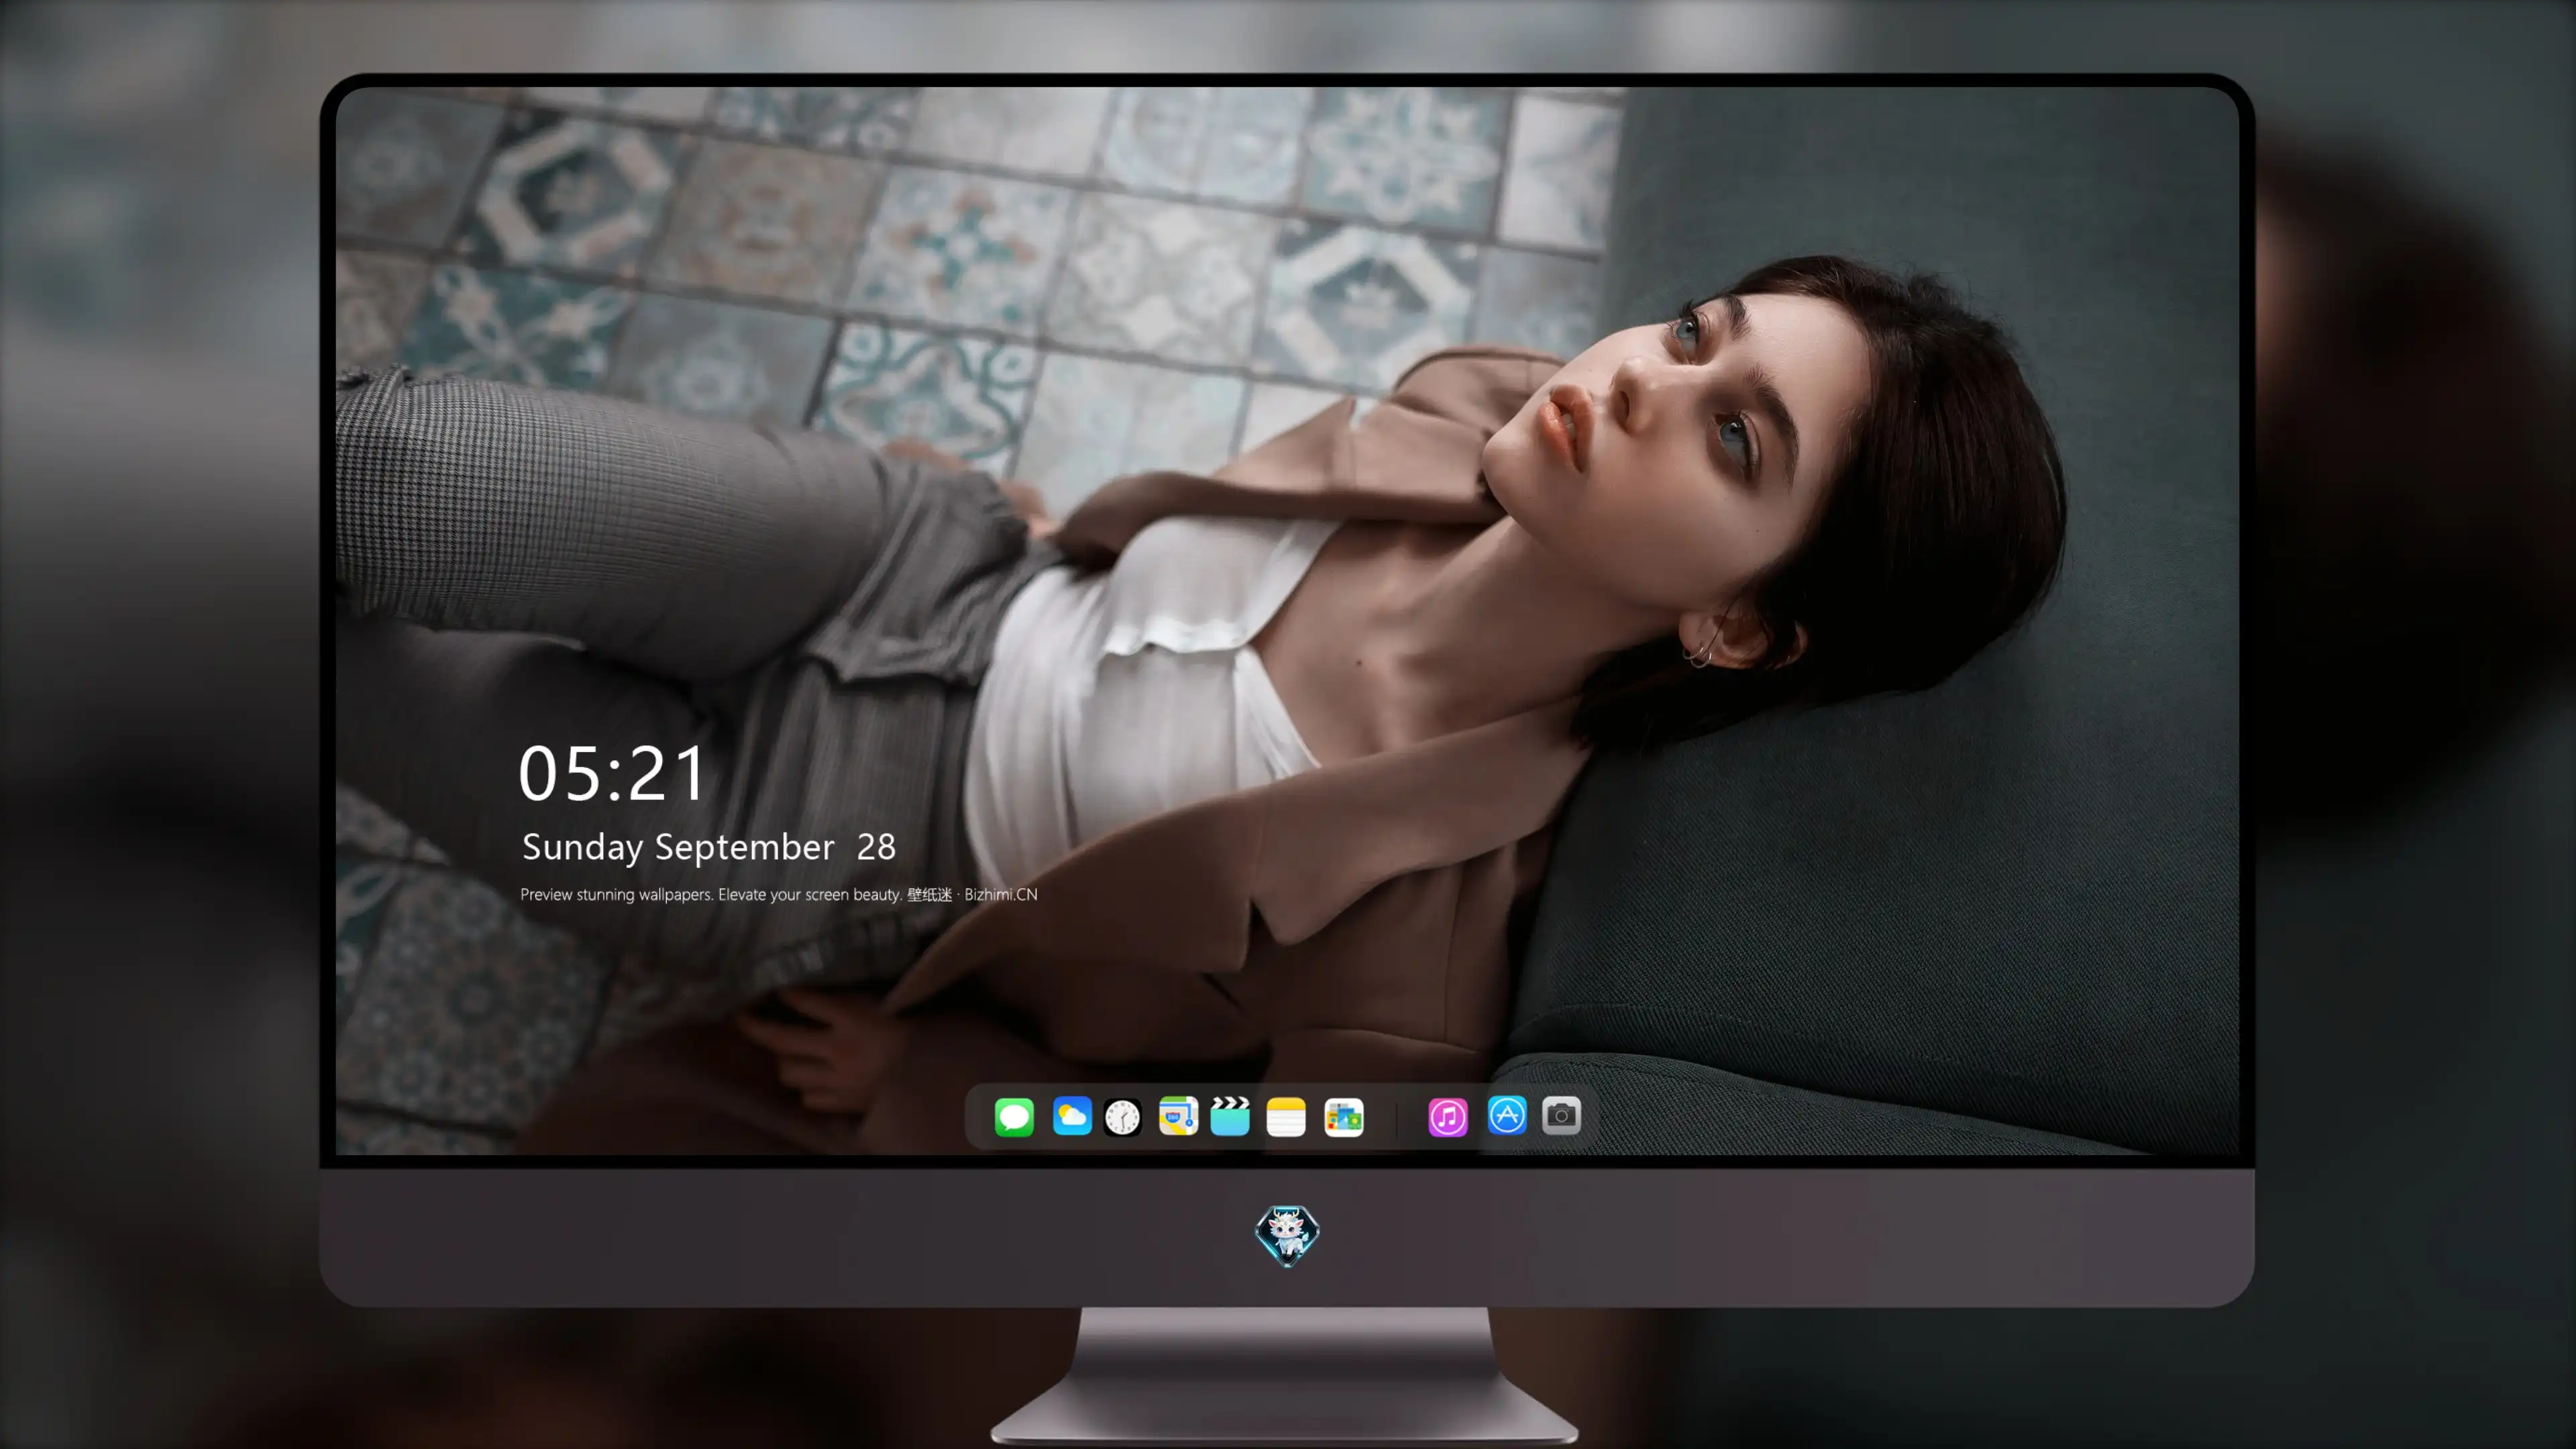Image resolution: width=2576 pixels, height=1449 pixels.
Task: Launch the Camera app in the dock
Action: 1561,1115
